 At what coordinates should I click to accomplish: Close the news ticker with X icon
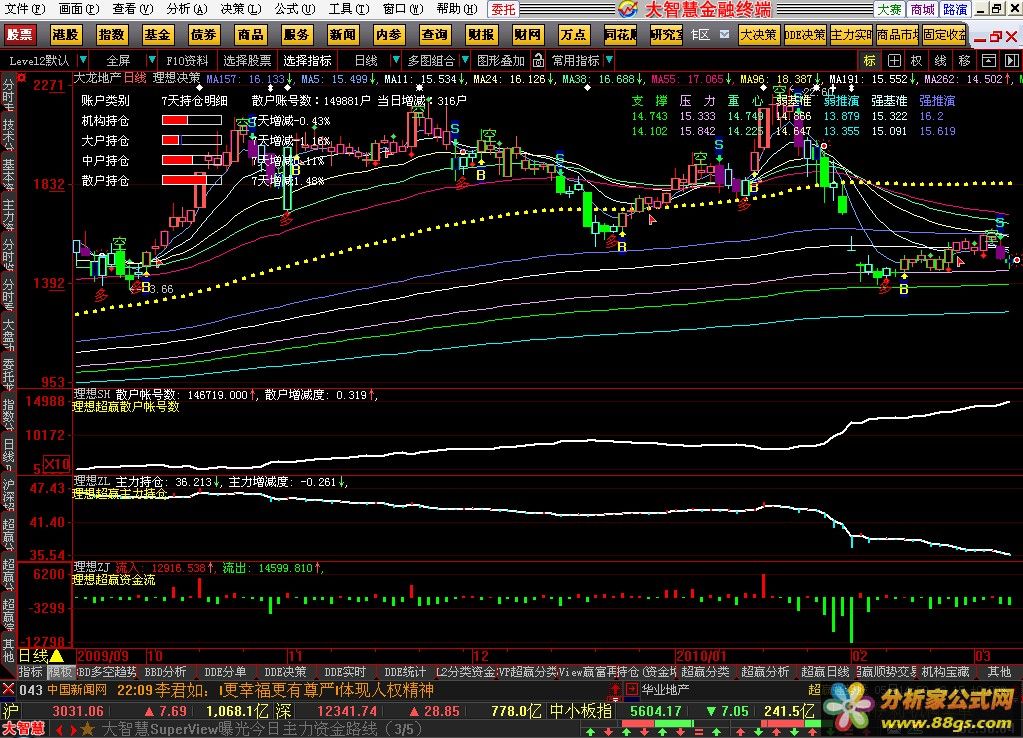coord(8,689)
